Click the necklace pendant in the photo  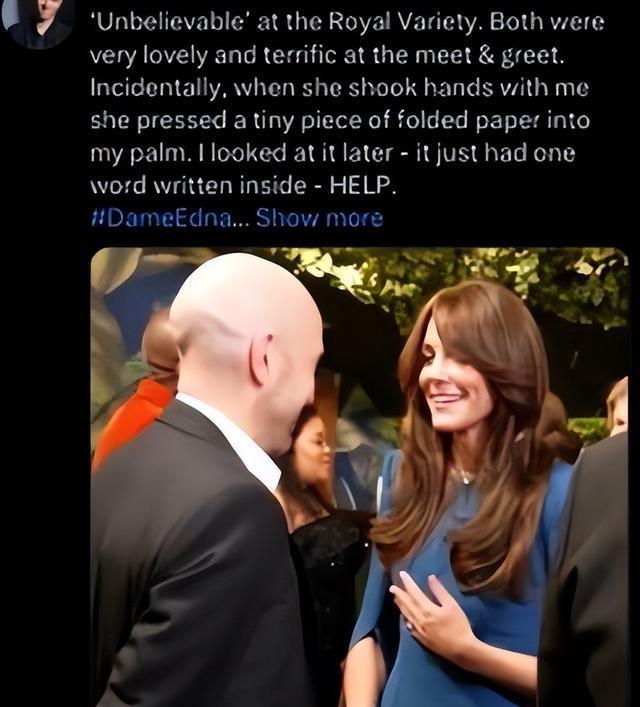(x=464, y=477)
